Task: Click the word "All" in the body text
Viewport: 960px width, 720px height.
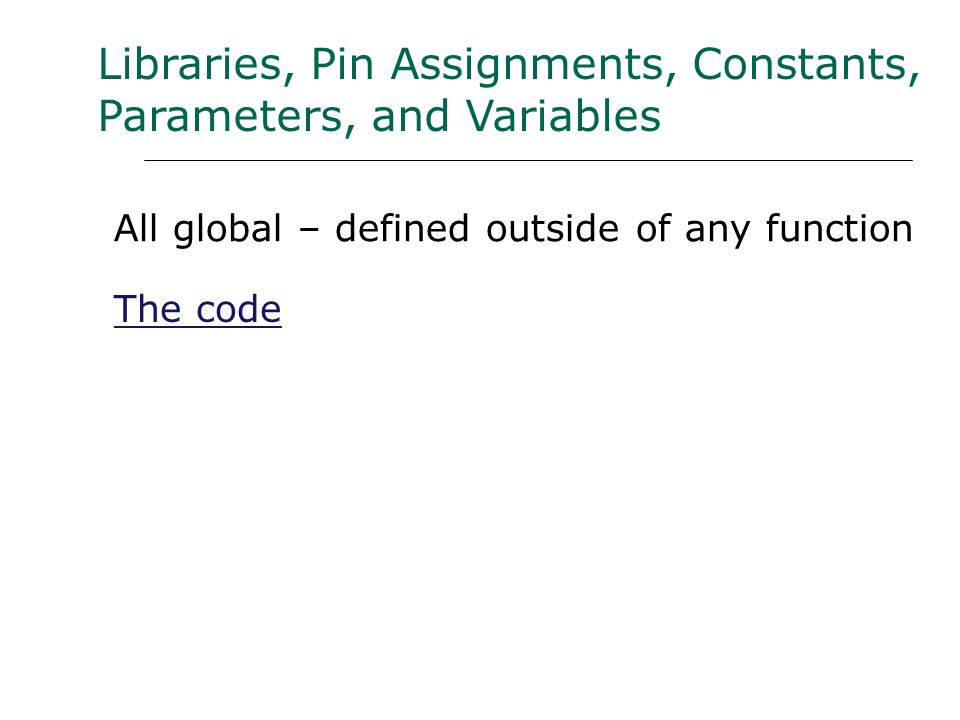Action: tap(136, 229)
